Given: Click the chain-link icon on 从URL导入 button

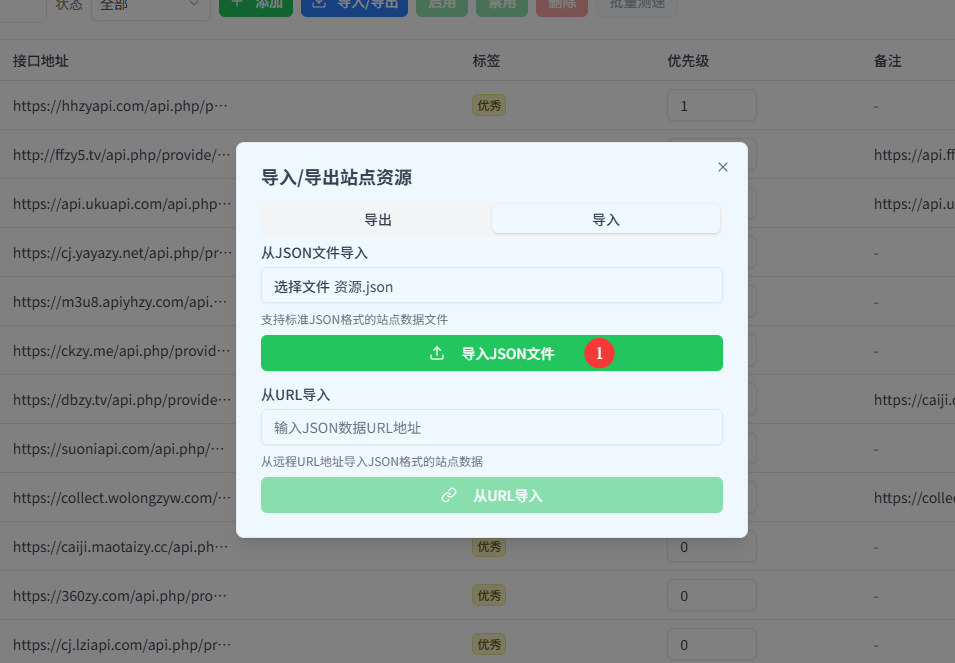Looking at the screenshot, I should click(x=449, y=495).
